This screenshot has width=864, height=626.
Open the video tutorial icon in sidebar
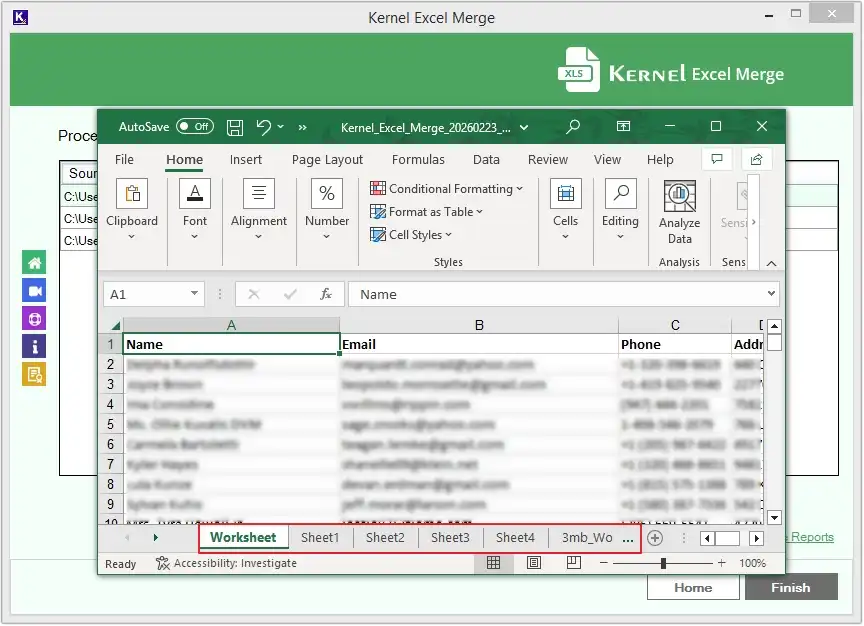coord(33,290)
